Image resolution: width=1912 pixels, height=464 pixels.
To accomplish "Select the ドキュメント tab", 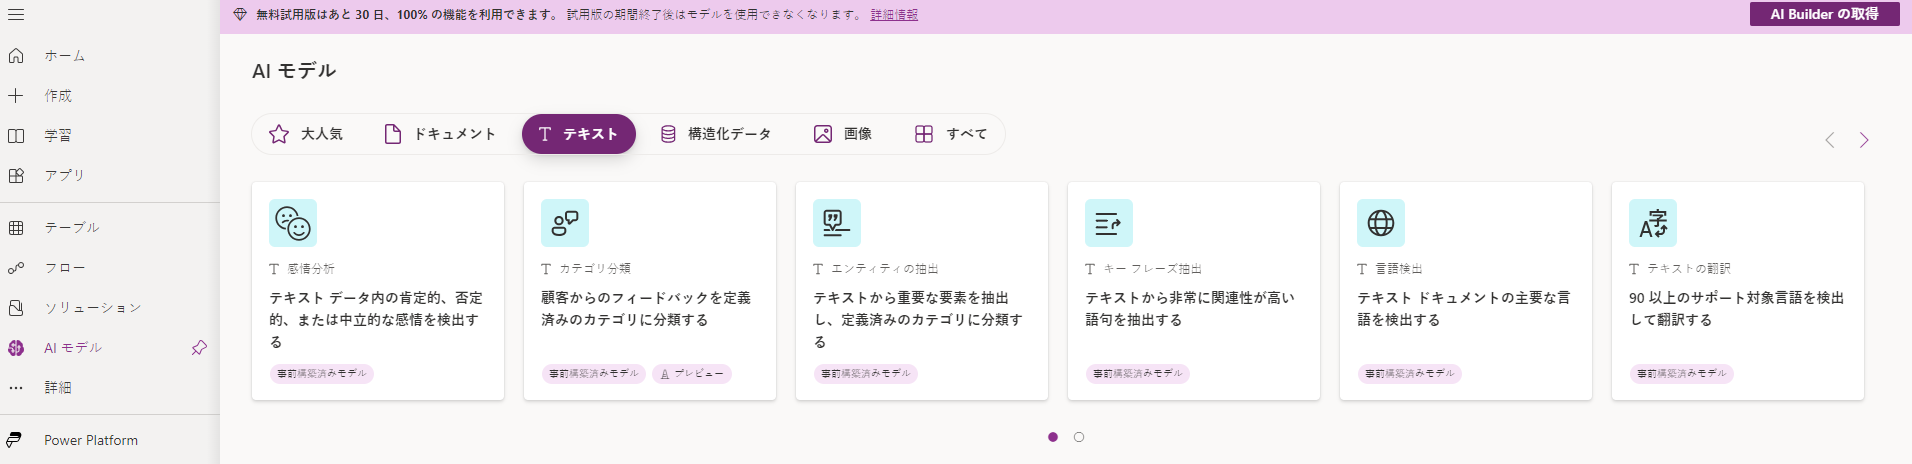I will pyautogui.click(x=440, y=134).
